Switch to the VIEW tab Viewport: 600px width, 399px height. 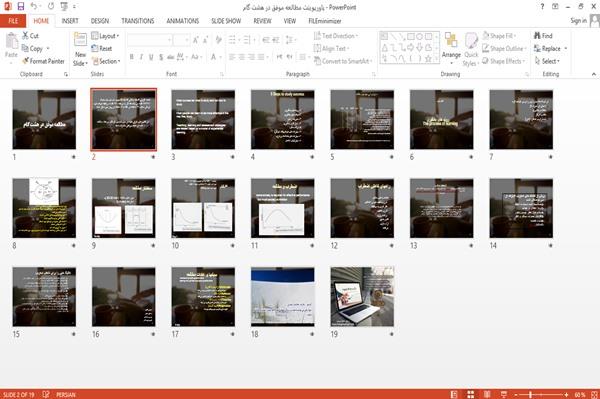[x=290, y=21]
